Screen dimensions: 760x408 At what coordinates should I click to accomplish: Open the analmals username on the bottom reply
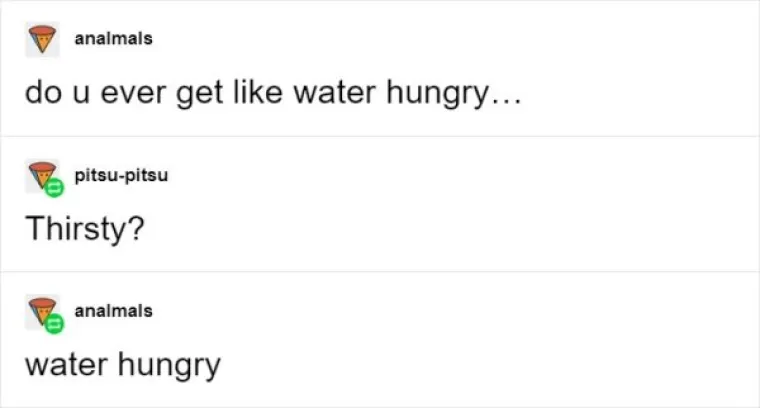[113, 311]
